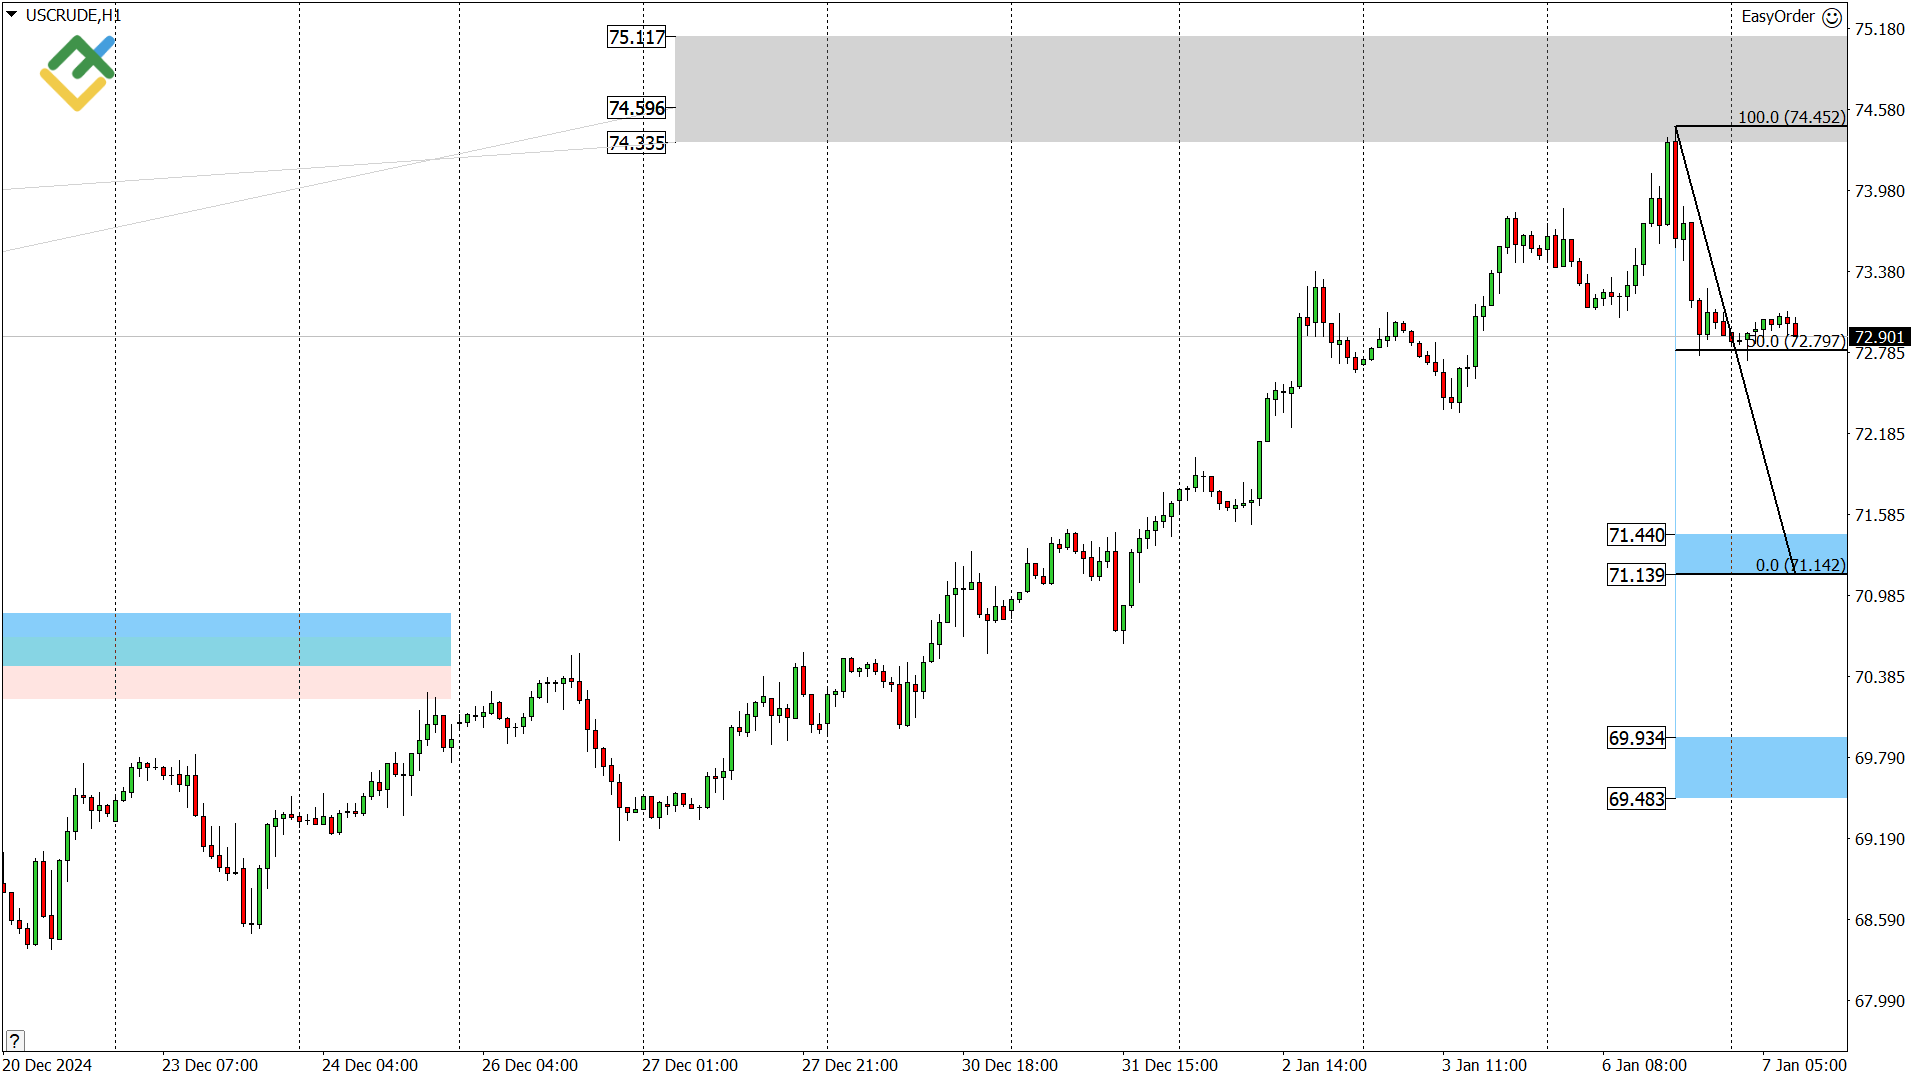1920x1080 pixels.
Task: Click the question mark help icon
Action: [x=14, y=1040]
